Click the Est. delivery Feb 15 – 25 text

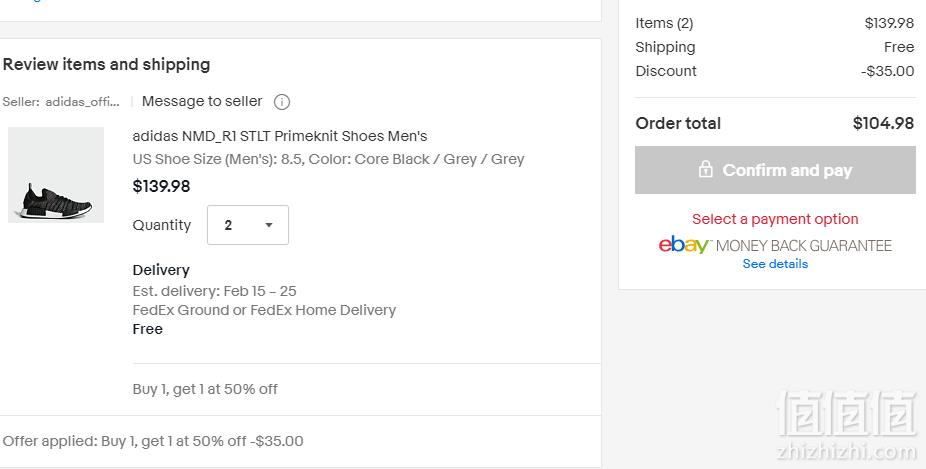coord(214,291)
